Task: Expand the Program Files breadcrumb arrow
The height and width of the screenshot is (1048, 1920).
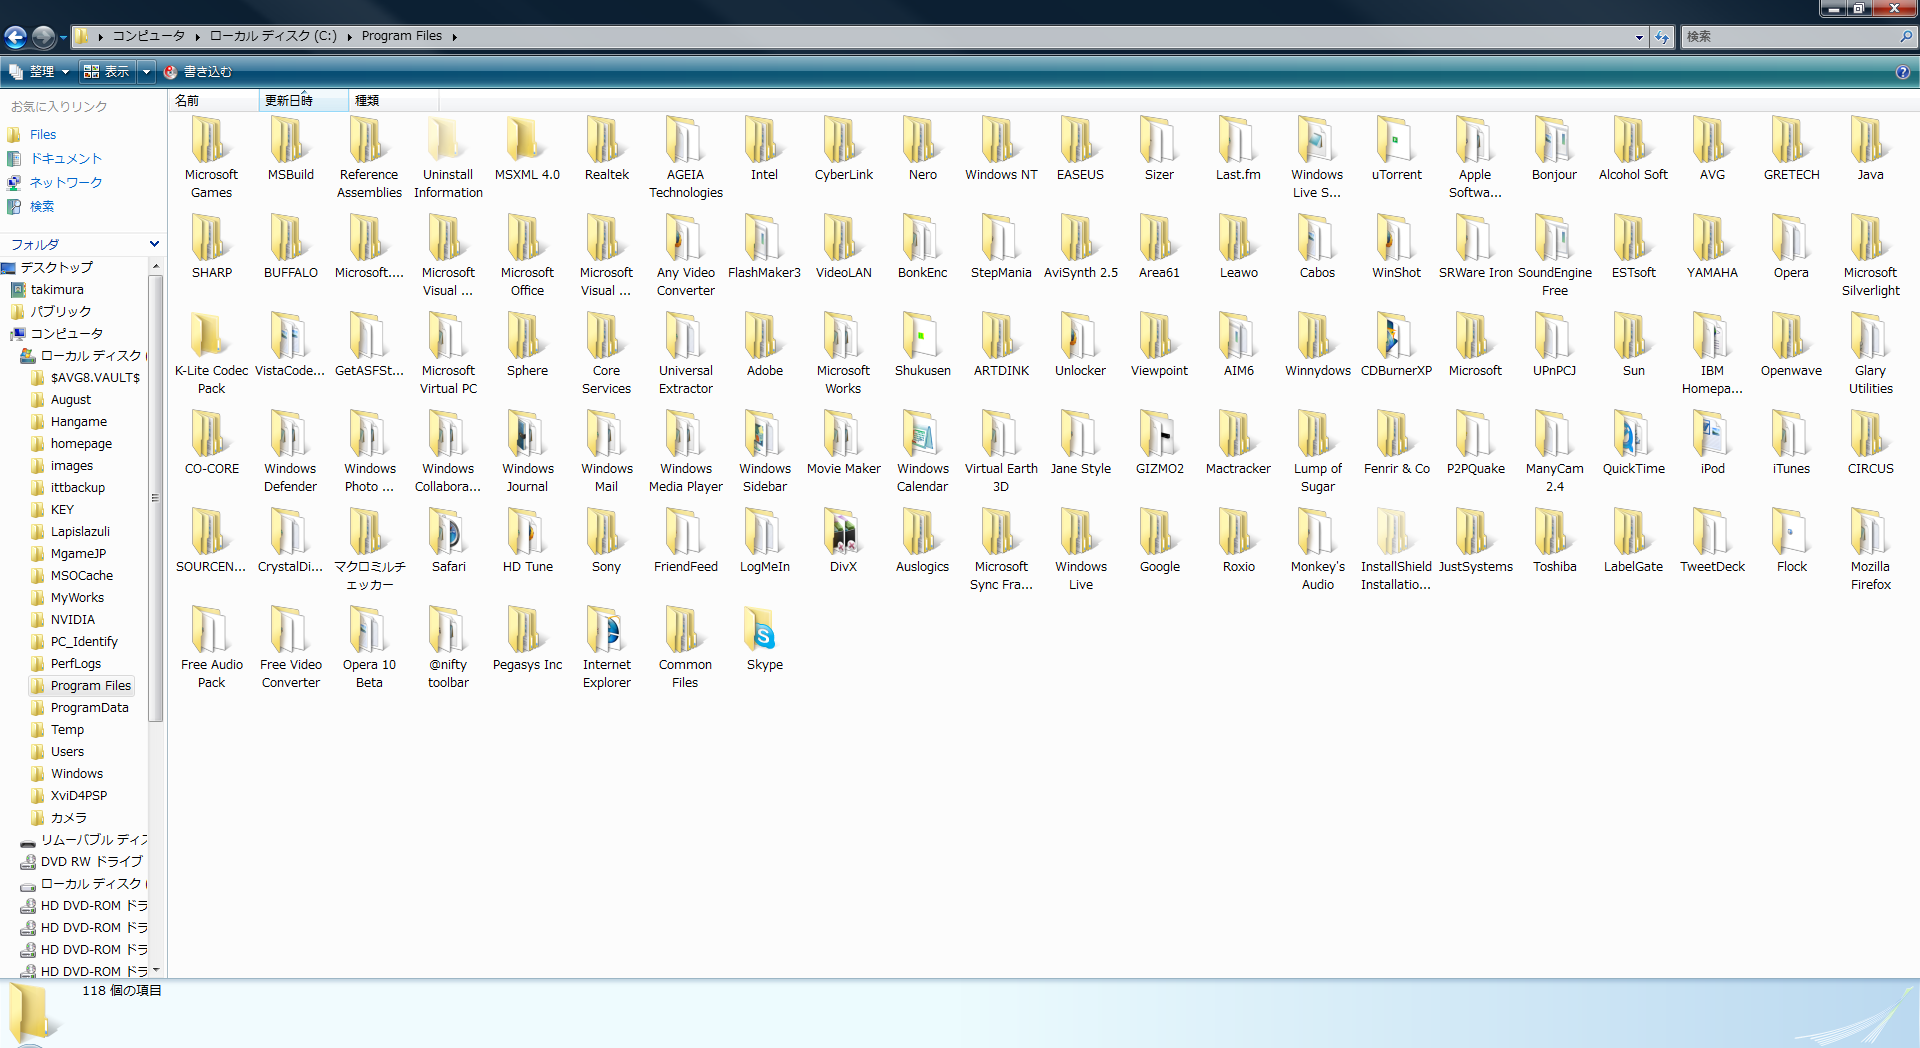Action: point(454,37)
